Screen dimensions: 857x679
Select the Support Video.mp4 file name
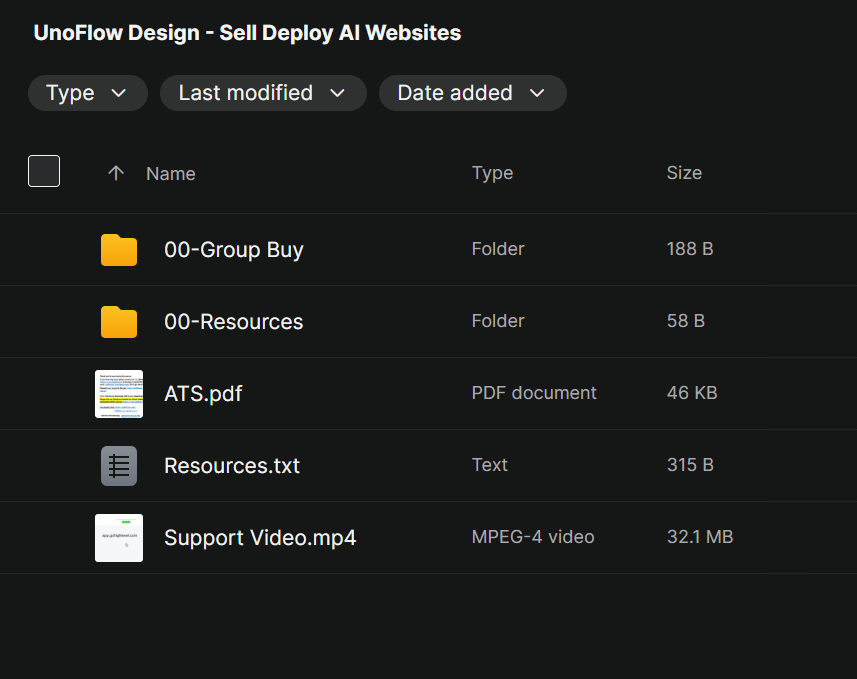point(260,538)
